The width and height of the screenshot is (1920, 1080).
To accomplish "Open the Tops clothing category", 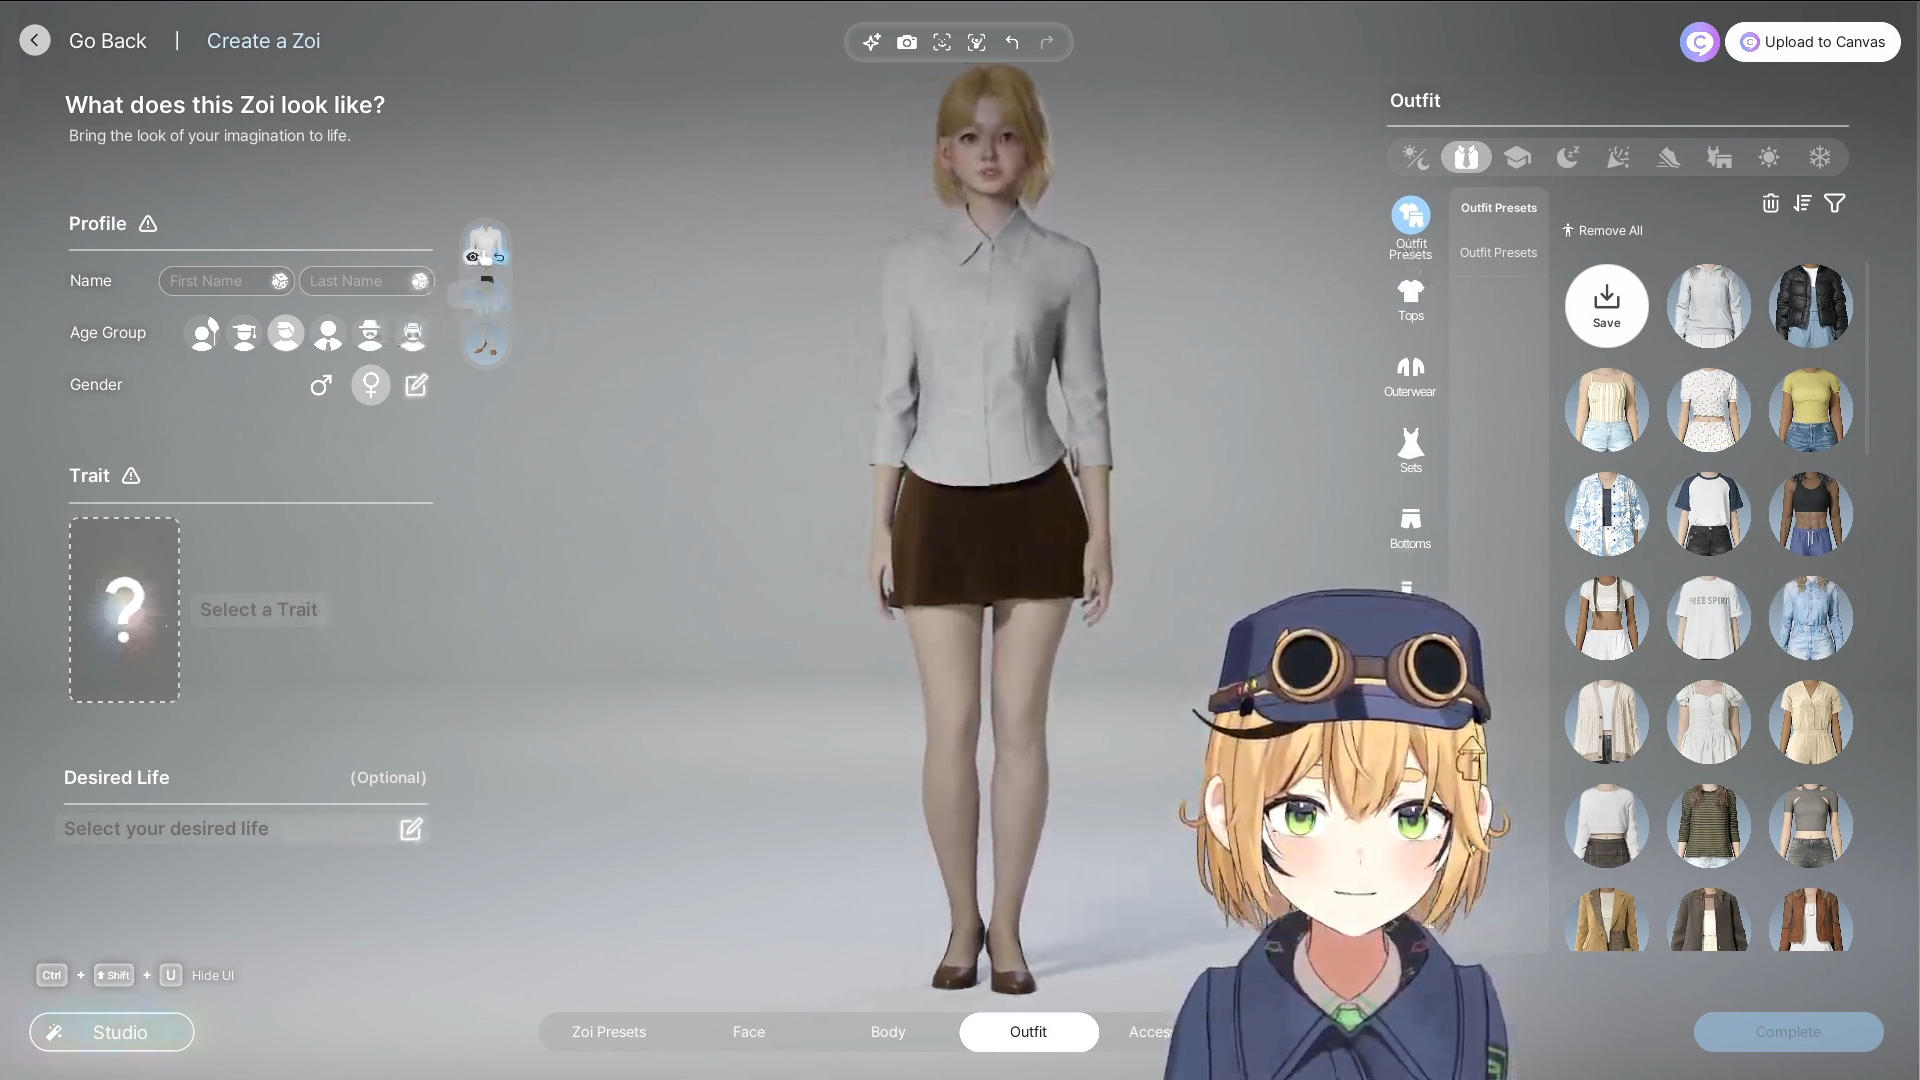I will point(1410,299).
